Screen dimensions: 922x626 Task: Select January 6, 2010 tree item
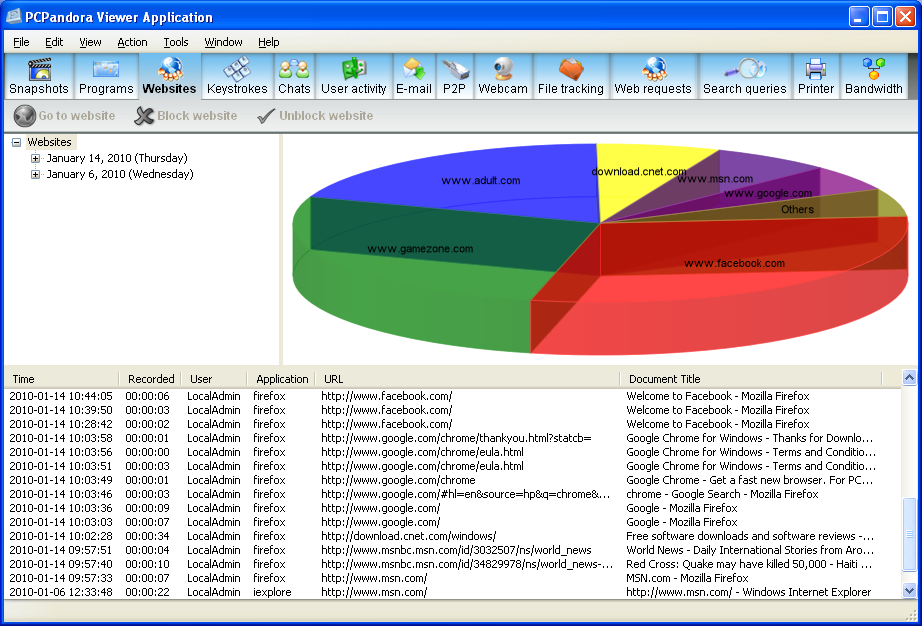pos(120,174)
